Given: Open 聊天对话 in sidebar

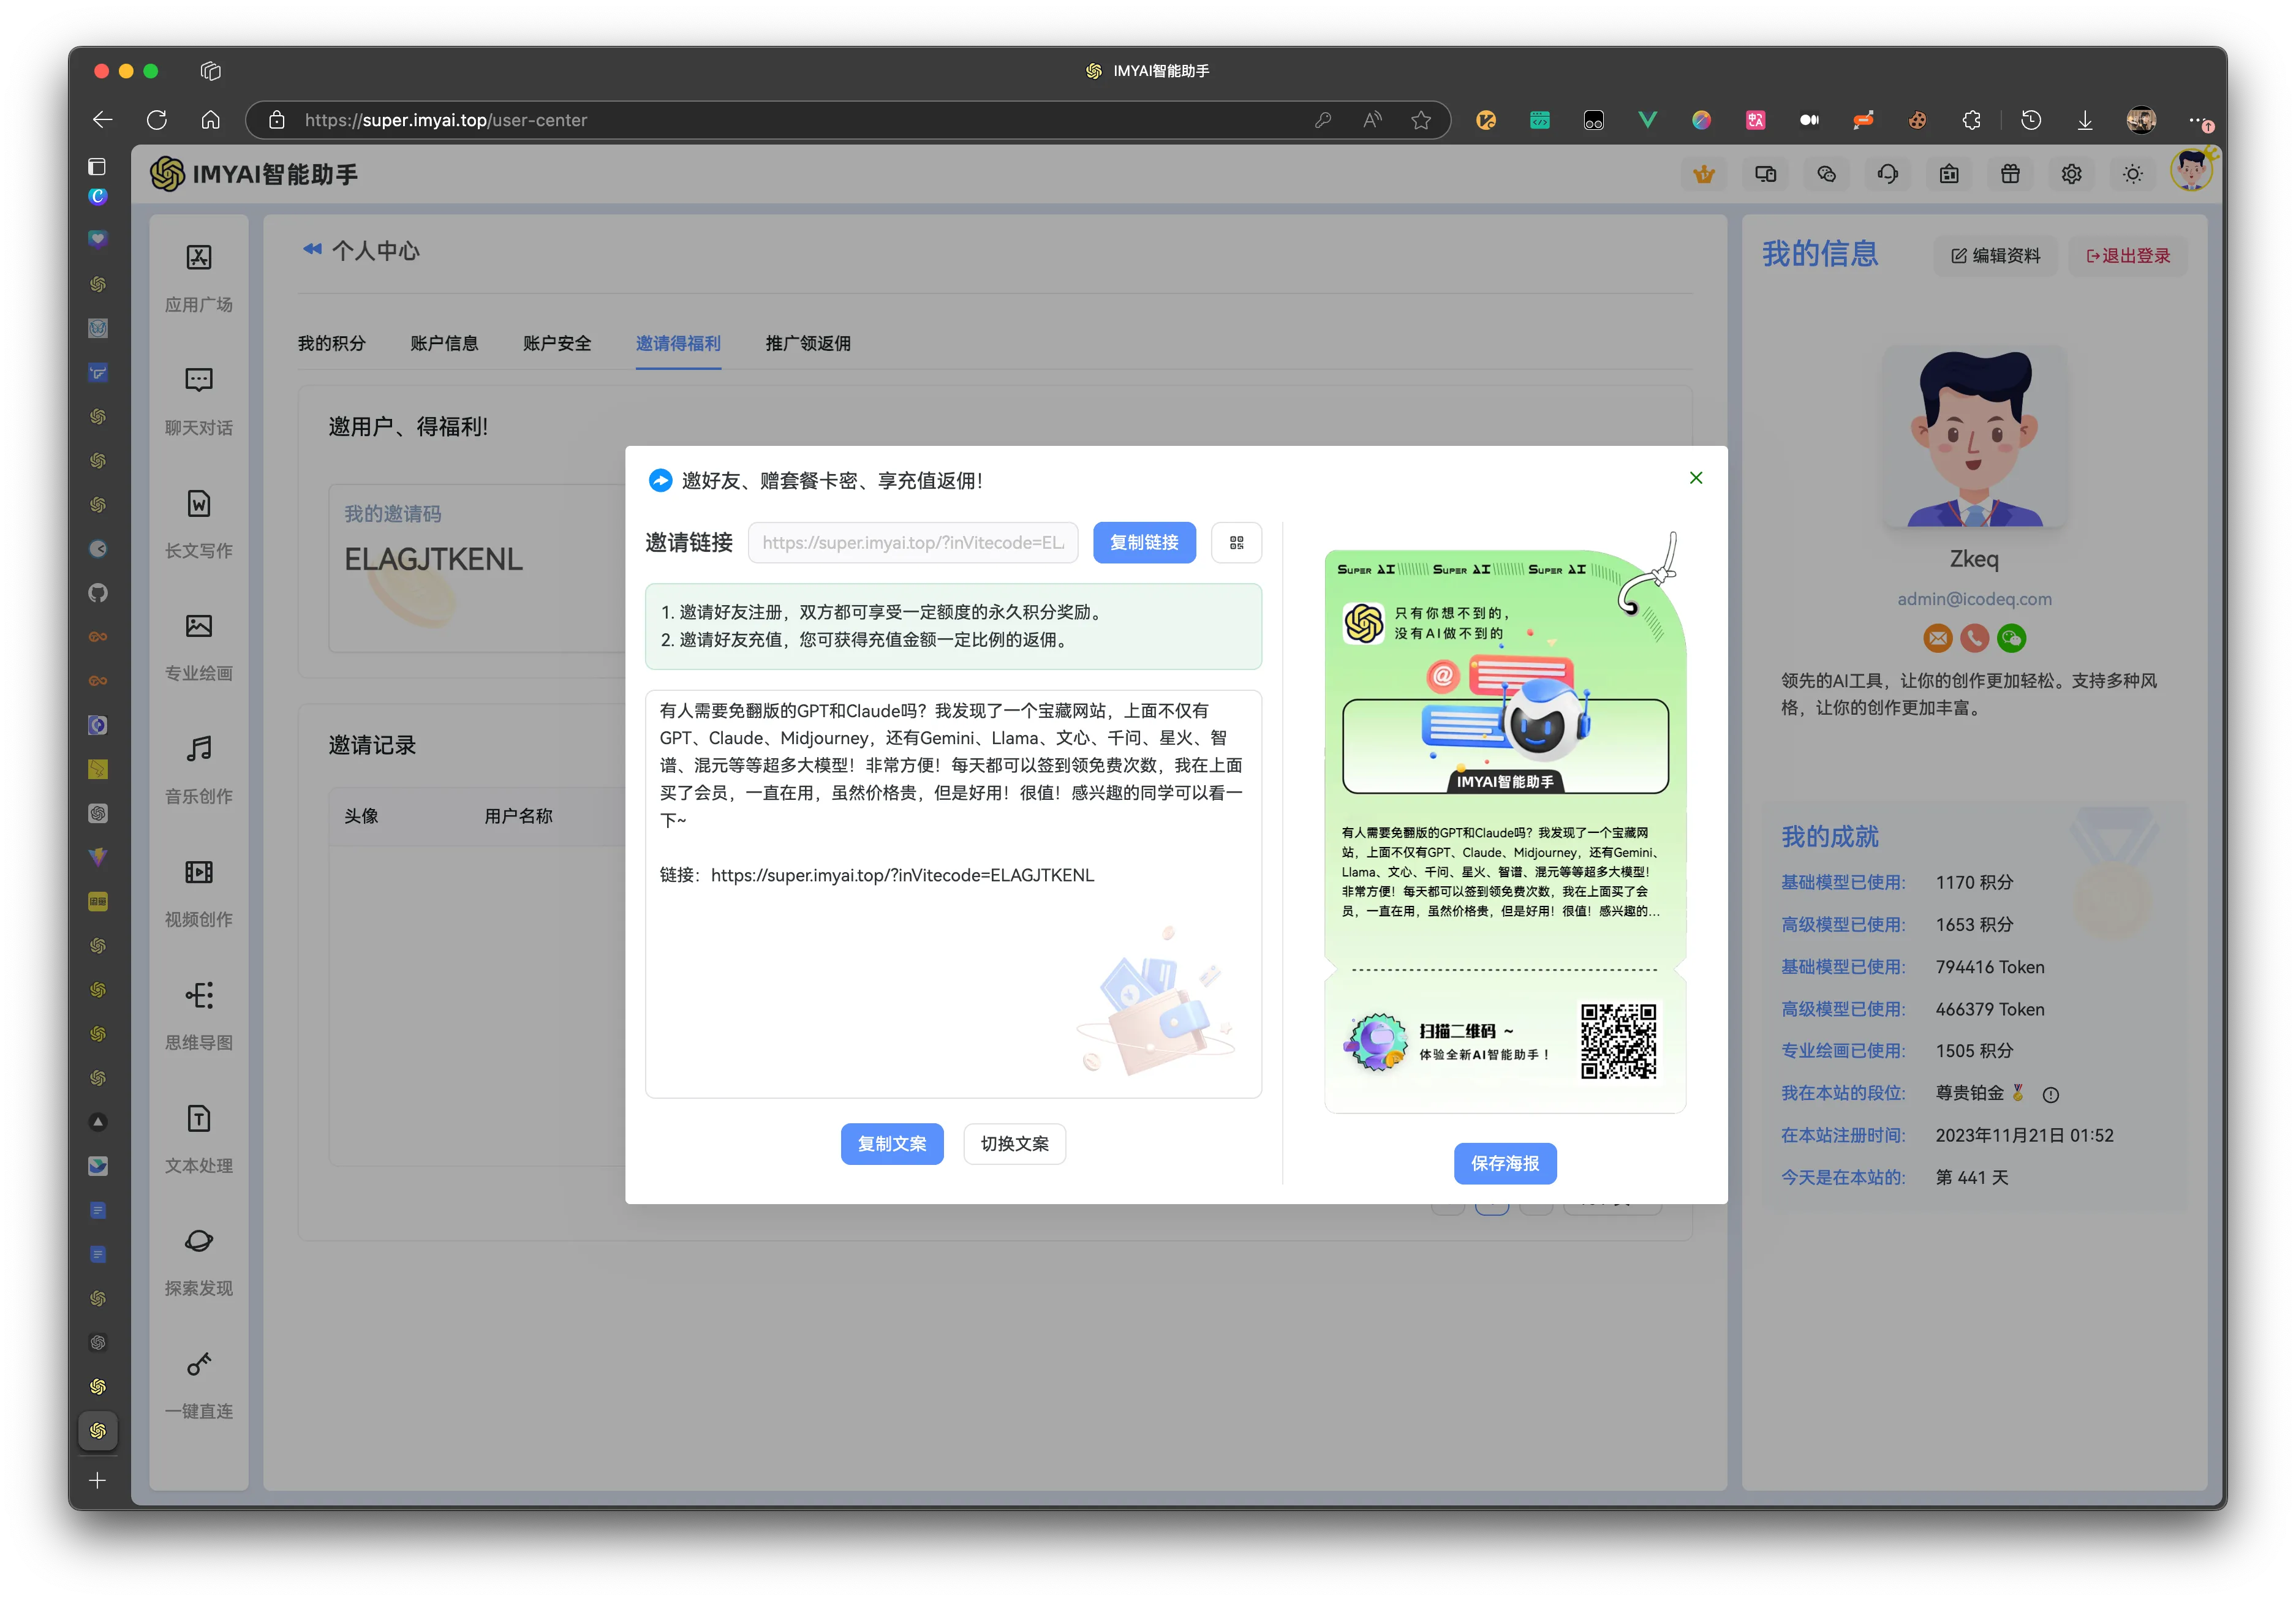Looking at the screenshot, I should [198, 400].
